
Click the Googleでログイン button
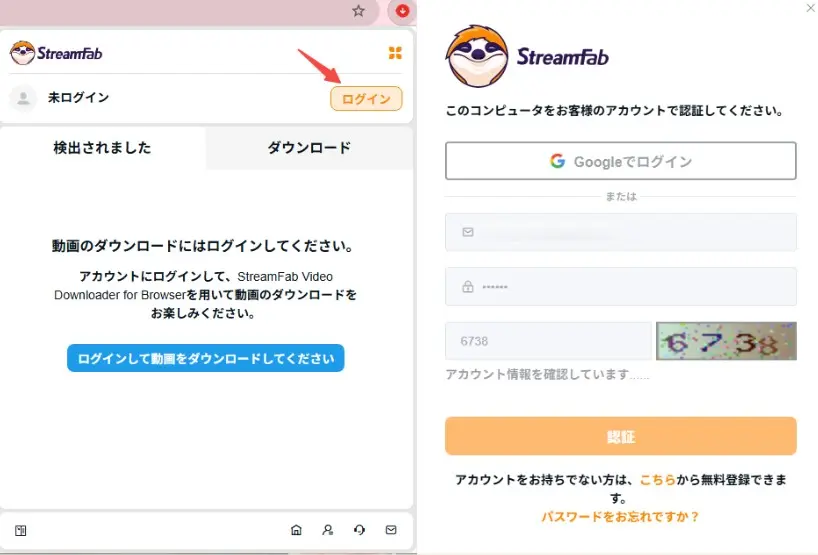pos(621,161)
